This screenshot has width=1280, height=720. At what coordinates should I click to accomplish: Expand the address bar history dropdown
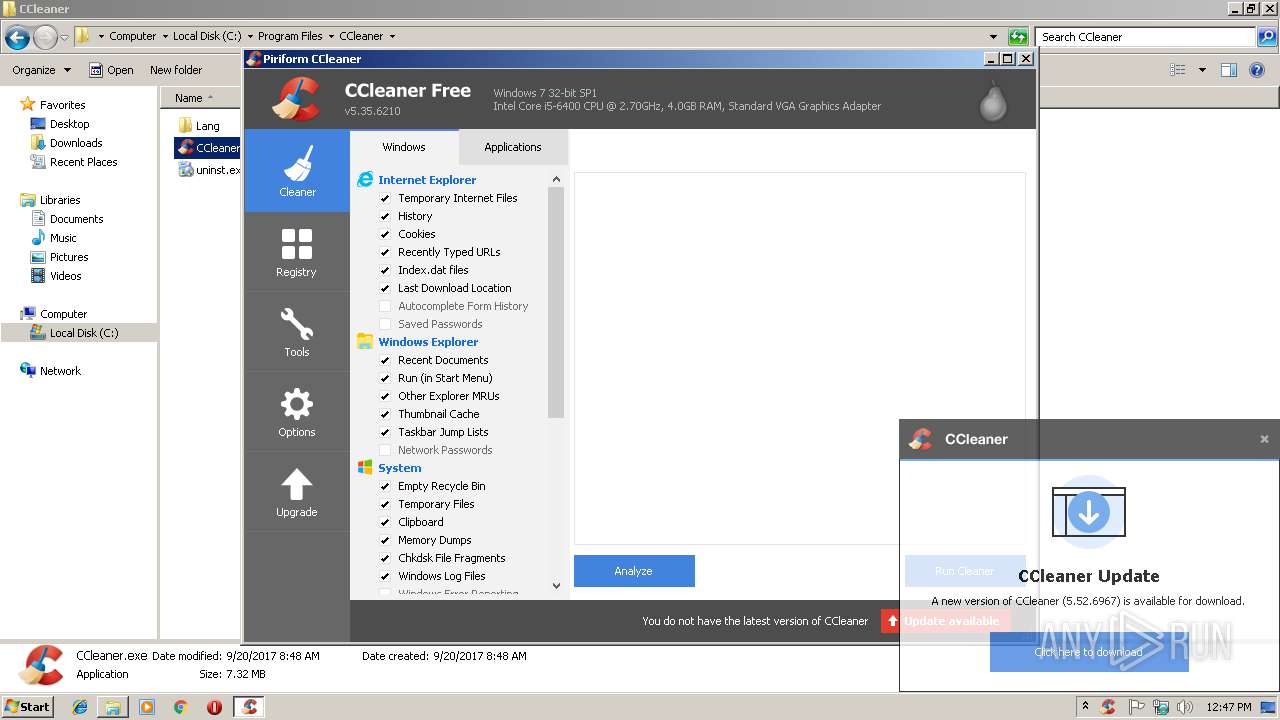click(x=993, y=37)
